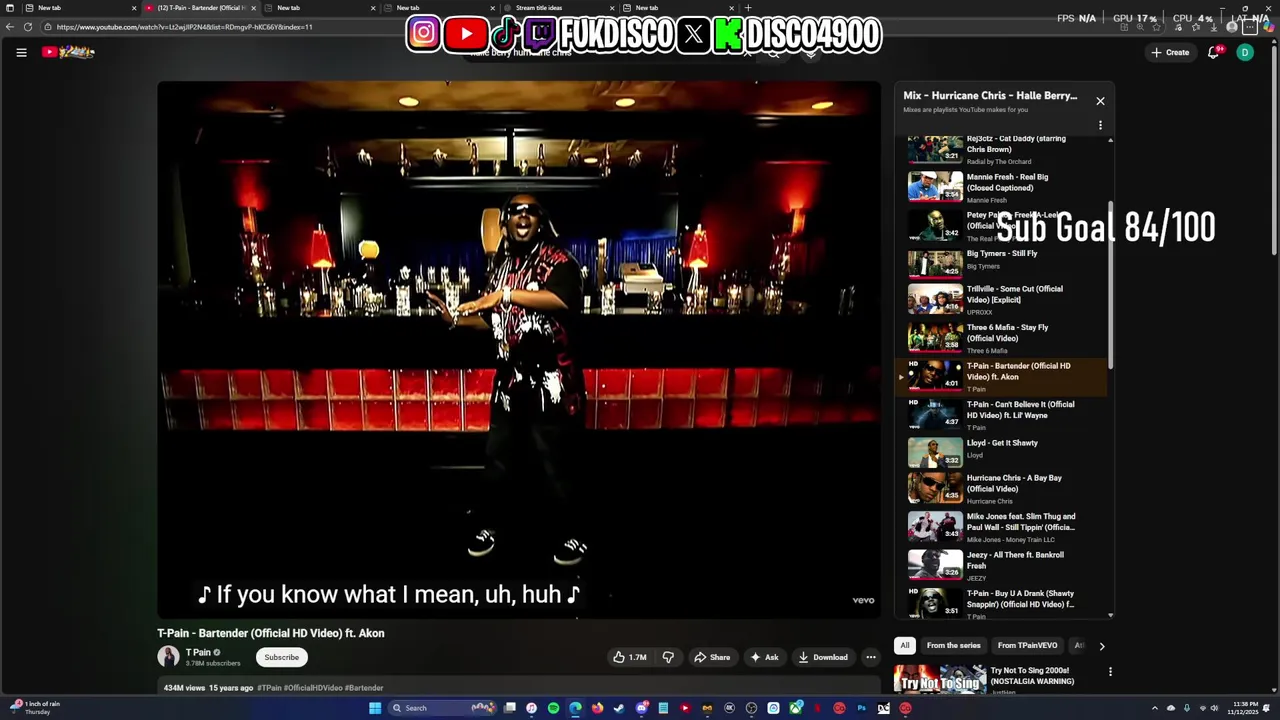Screen dimensions: 1280x720
Task: Select the All filter chip
Action: point(905,645)
